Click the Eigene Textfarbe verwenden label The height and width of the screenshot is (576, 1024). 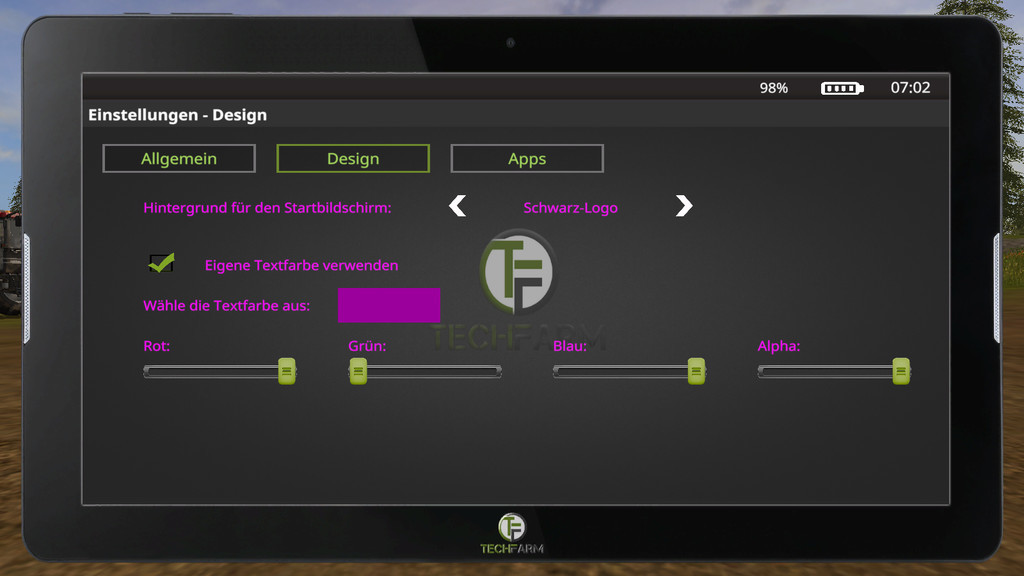point(301,265)
